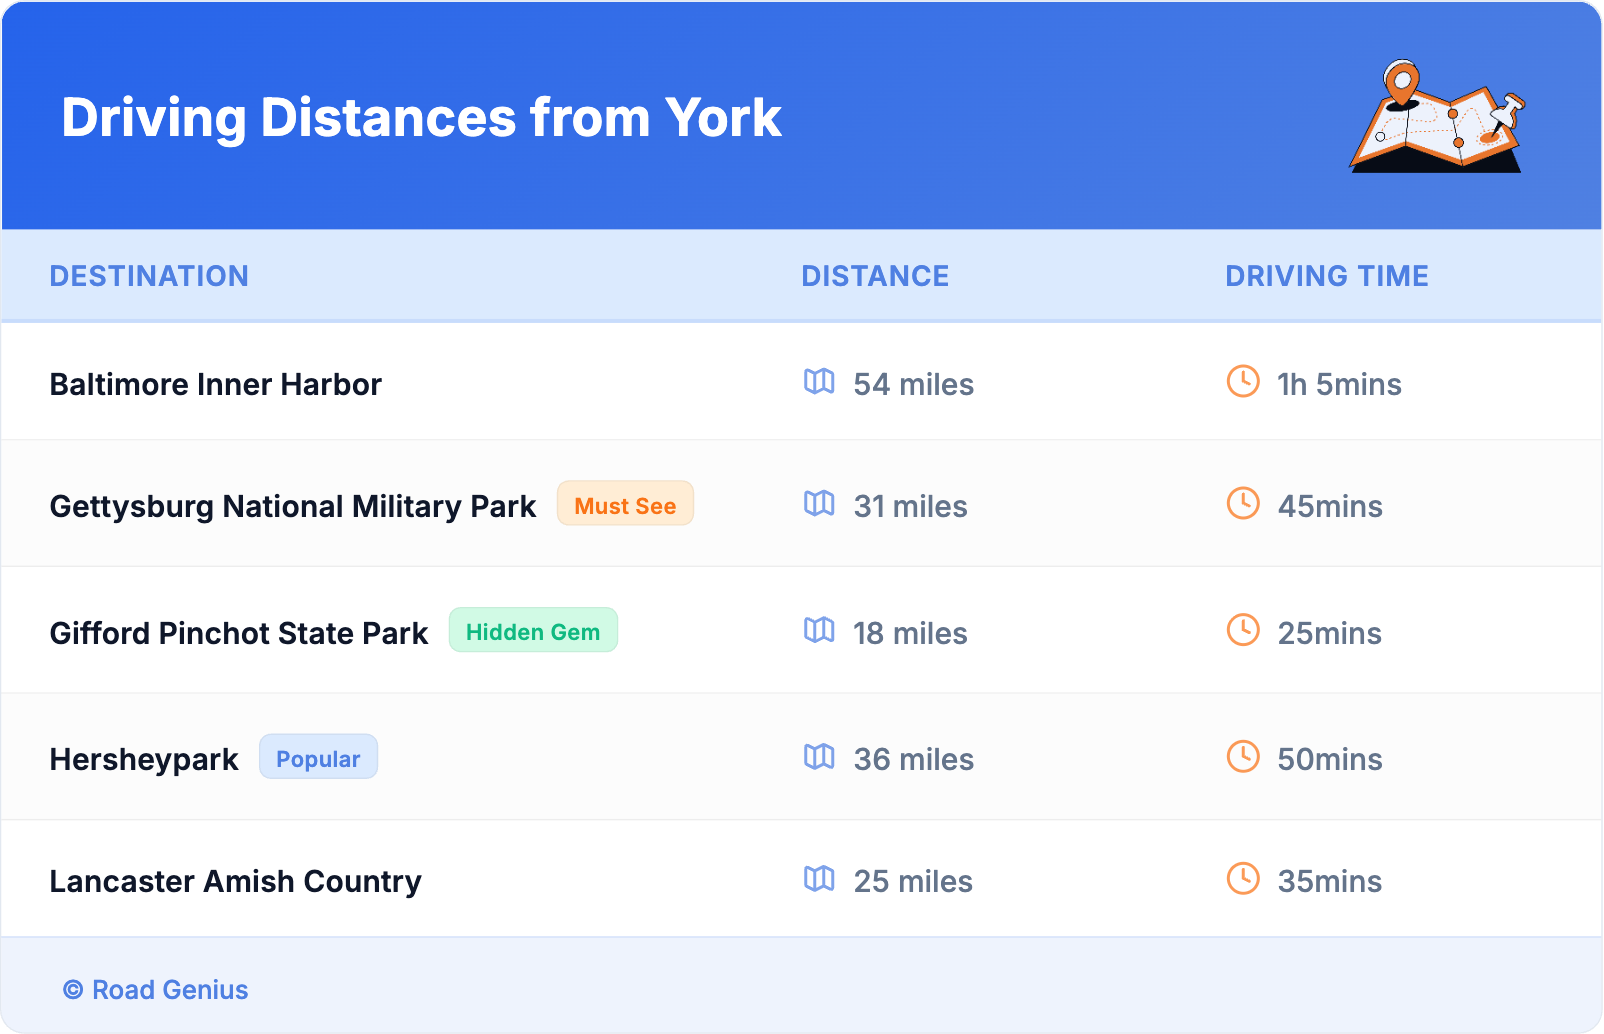
Task: Click the map illustration in the header
Action: tap(1437, 117)
